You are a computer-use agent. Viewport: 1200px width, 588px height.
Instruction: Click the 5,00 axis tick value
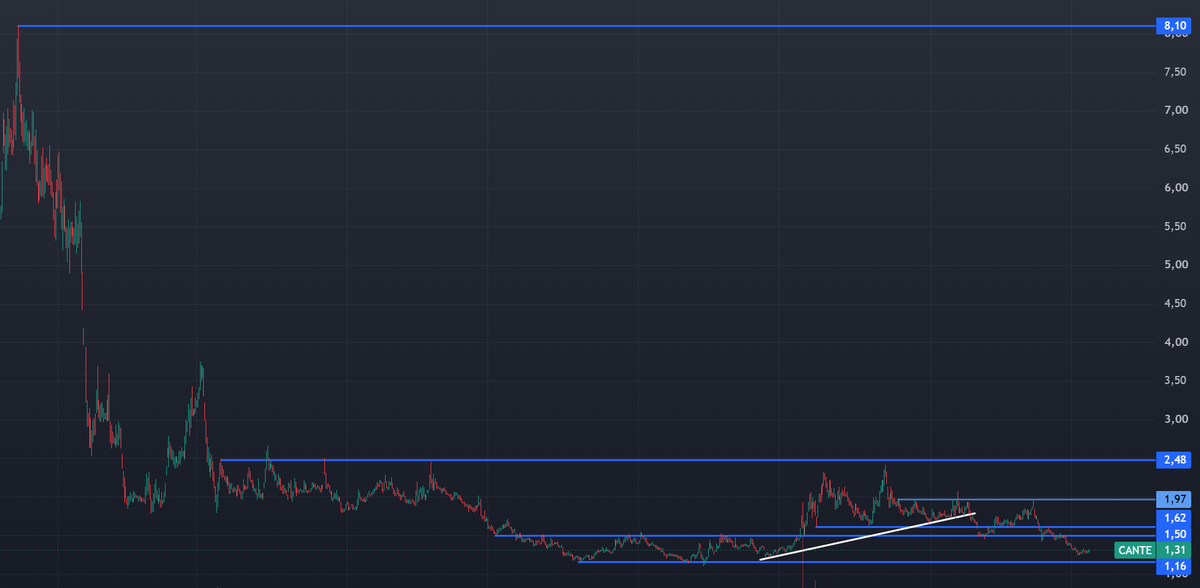(1175, 265)
